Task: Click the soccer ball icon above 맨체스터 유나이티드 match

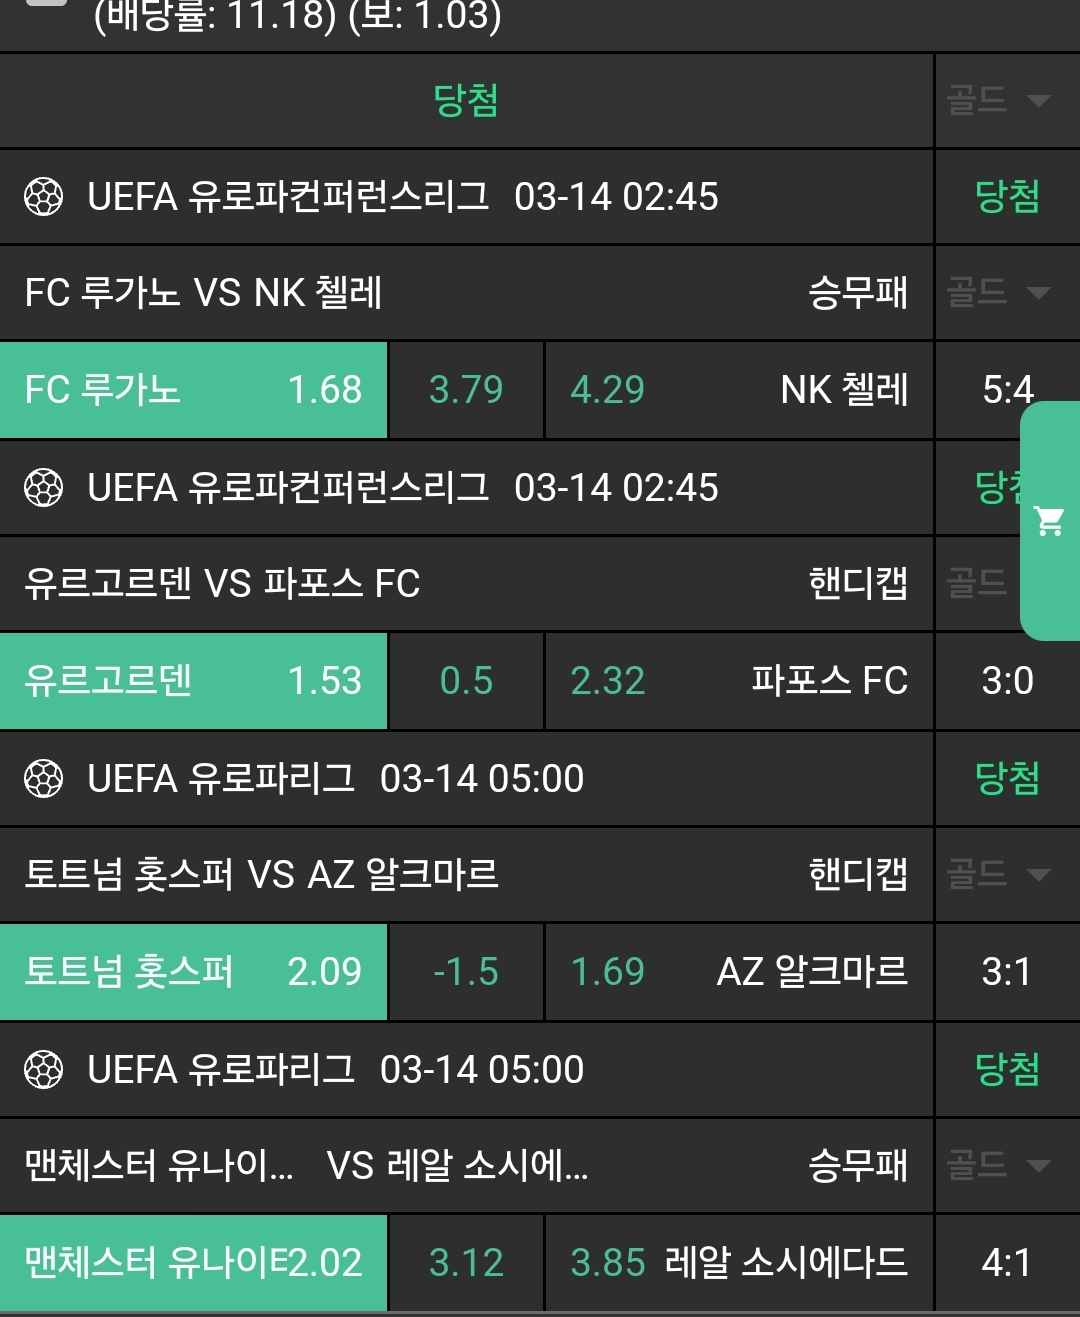Action: pos(43,1070)
